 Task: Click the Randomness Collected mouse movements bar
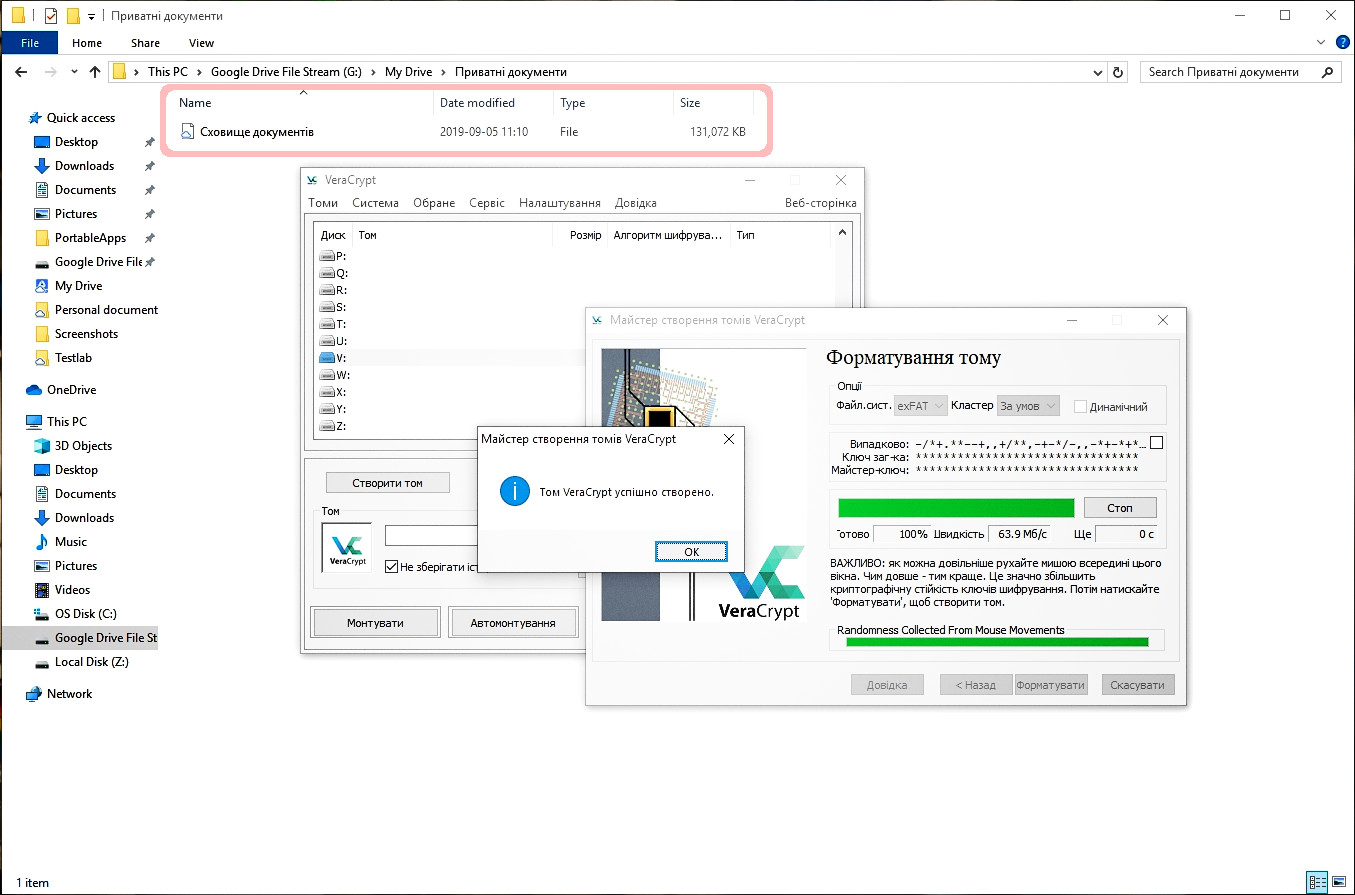pyautogui.click(x=997, y=641)
